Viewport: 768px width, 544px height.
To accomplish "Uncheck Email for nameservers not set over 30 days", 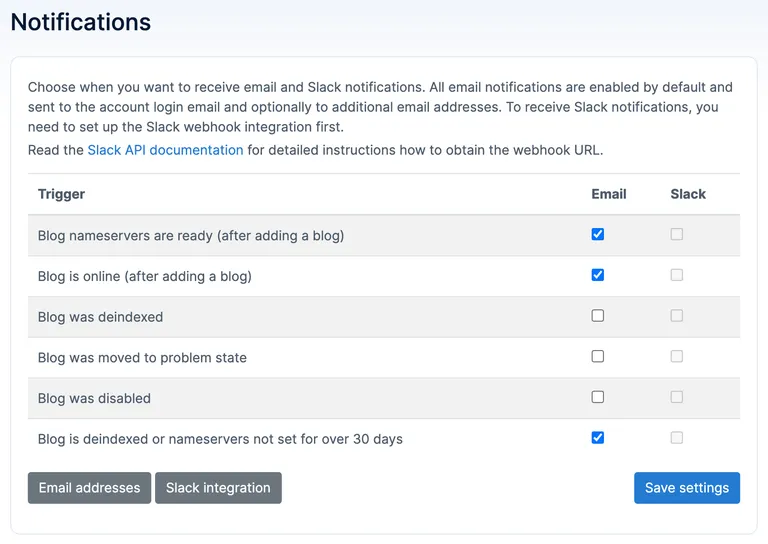I will 598,437.
